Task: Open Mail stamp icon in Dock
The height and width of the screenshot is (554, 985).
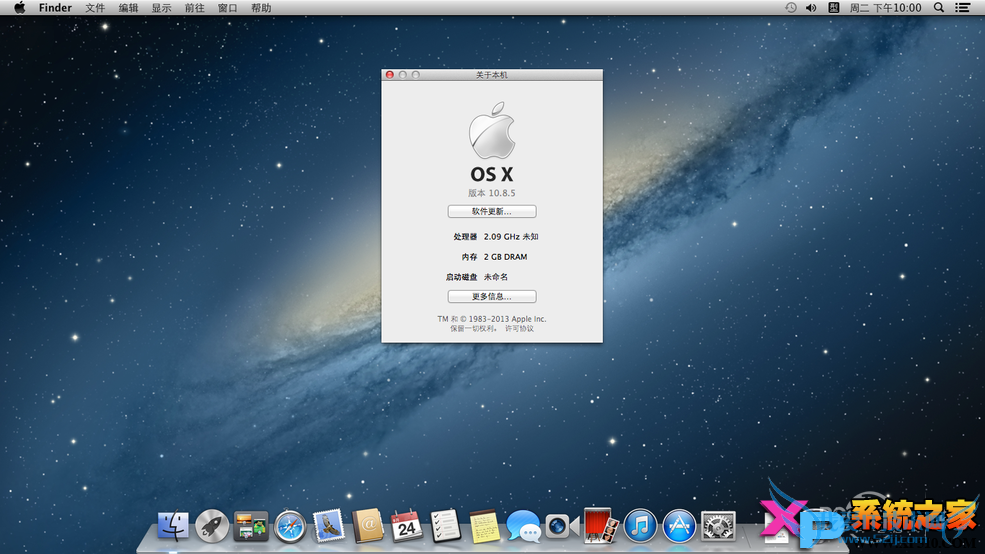Action: coord(329,525)
